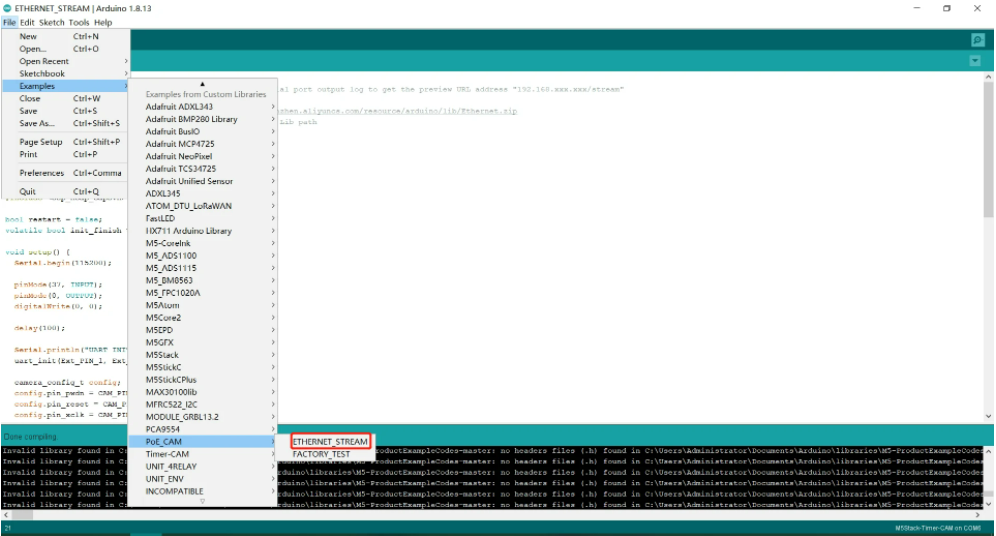Expand M5_ADS1115 examples

pos(203,268)
